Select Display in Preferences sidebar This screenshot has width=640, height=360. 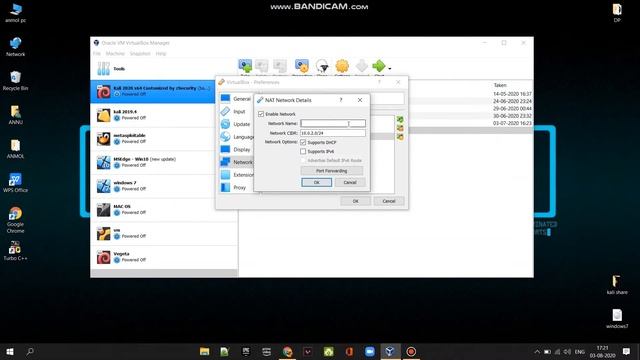[236, 149]
